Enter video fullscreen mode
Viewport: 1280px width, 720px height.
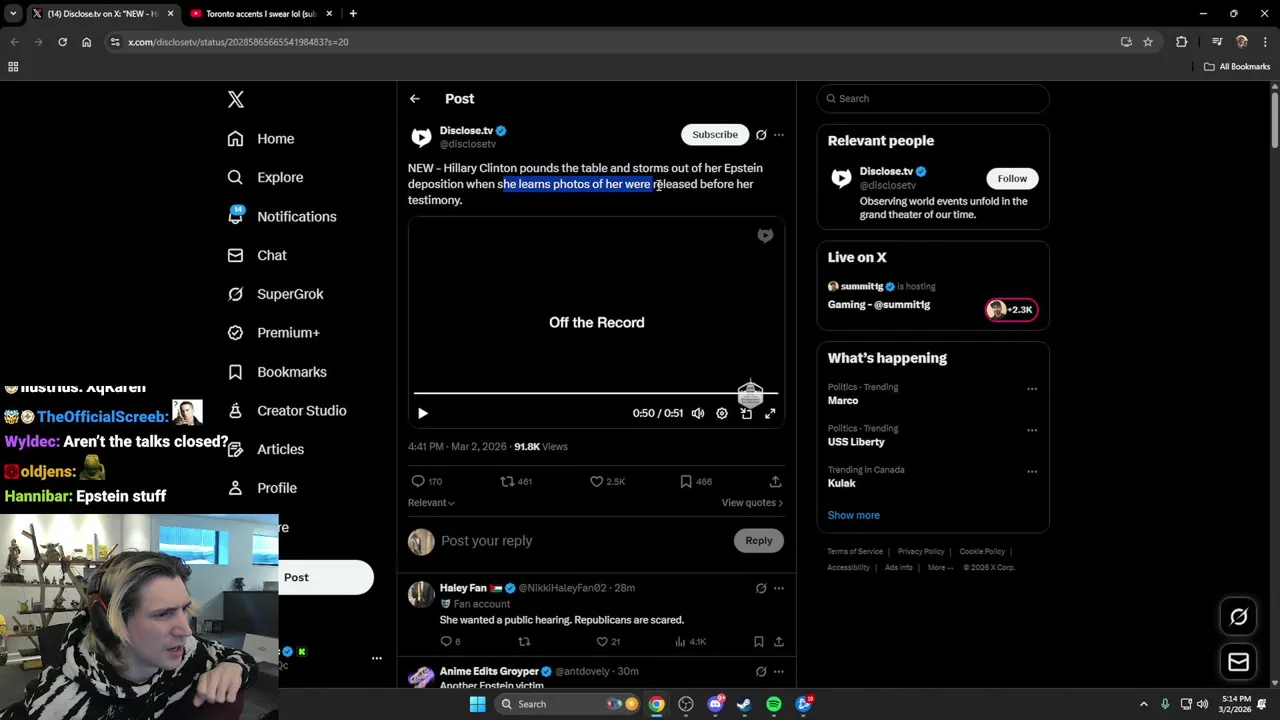(770, 413)
